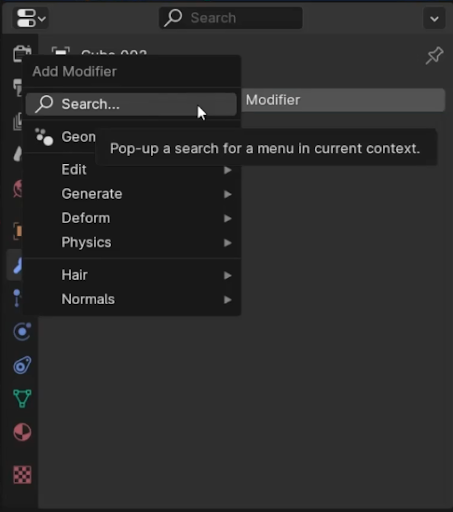Expand the Physics submenu arrow
Image resolution: width=453 pixels, height=512 pixels.
[228, 243]
